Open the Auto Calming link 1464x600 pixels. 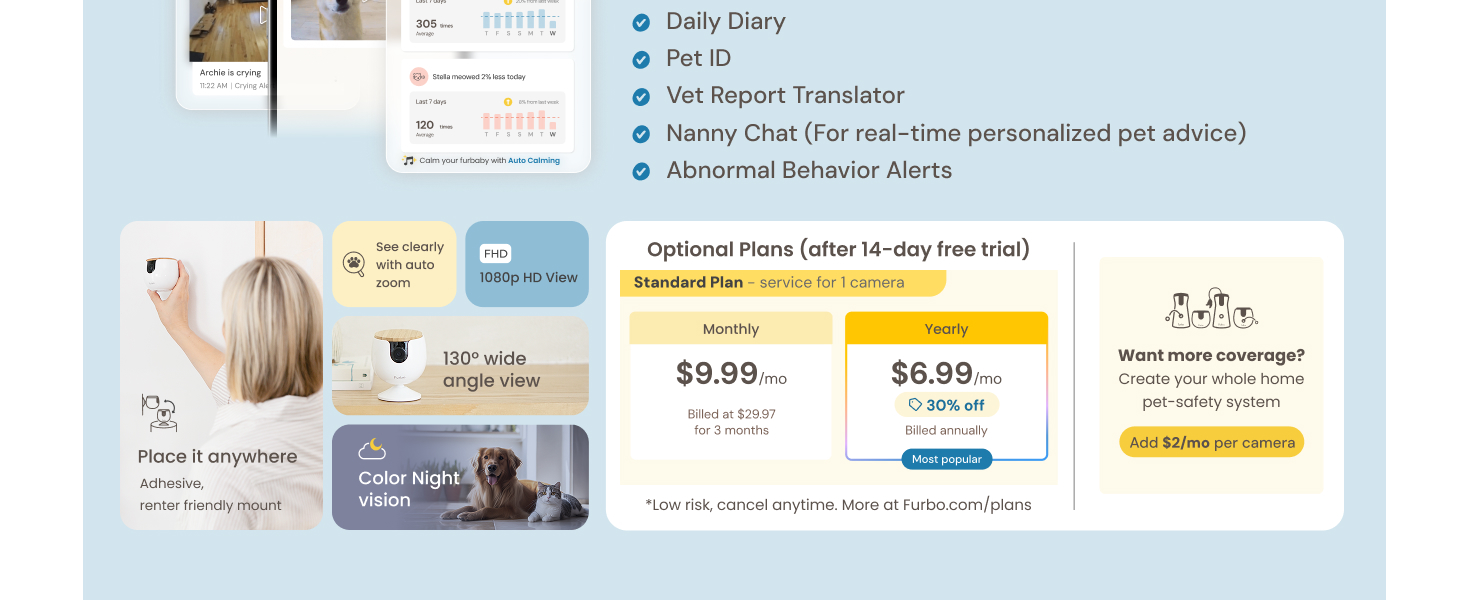click(x=534, y=160)
